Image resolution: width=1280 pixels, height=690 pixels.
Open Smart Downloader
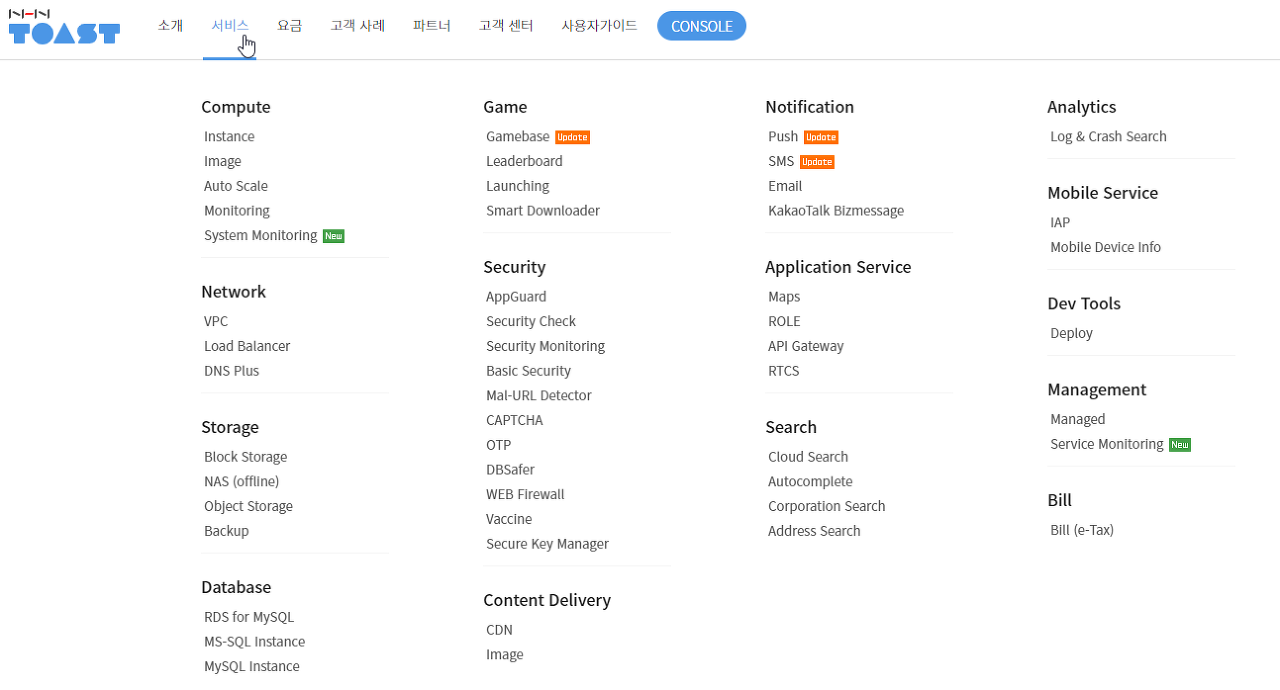pos(543,211)
